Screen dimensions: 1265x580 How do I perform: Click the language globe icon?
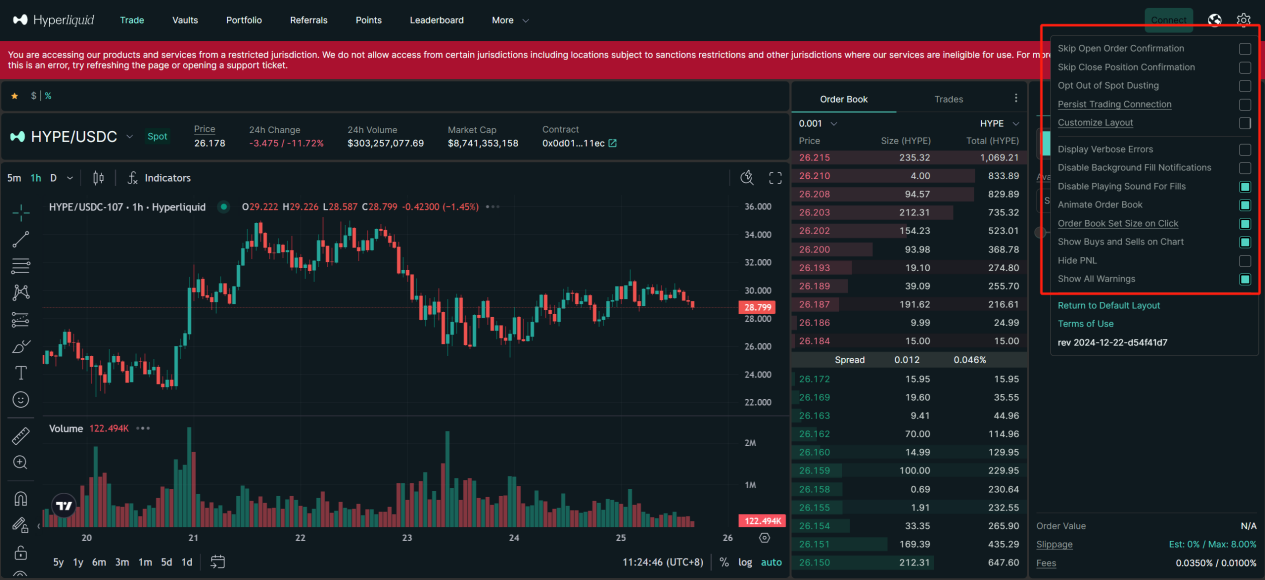point(1215,20)
